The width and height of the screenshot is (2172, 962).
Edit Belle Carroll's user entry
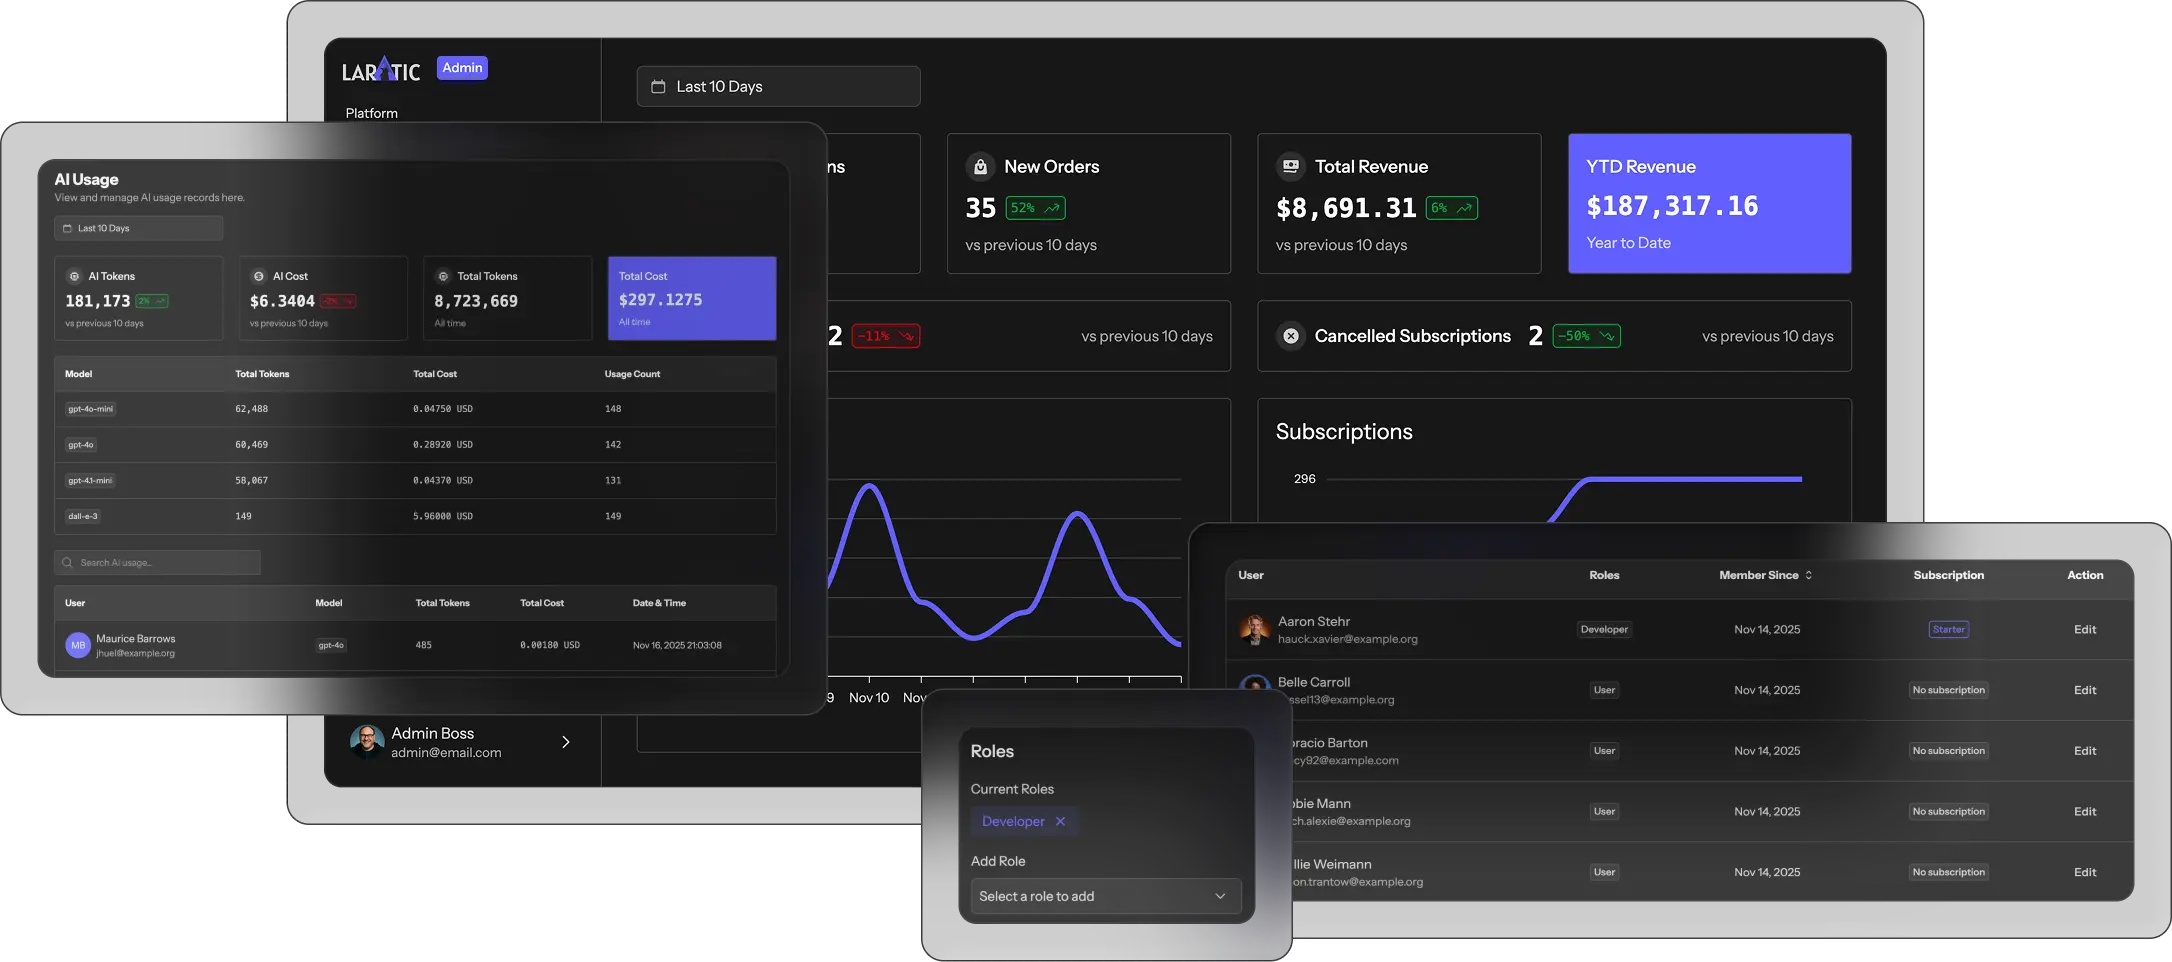(x=2084, y=690)
